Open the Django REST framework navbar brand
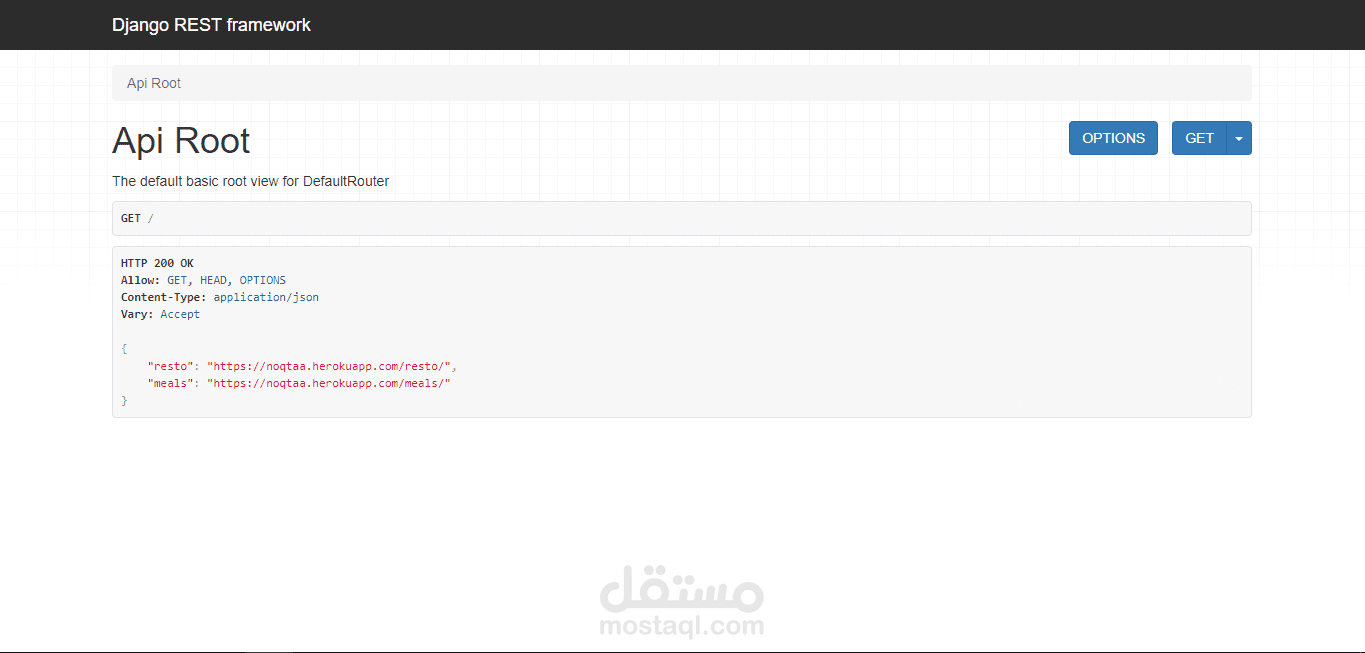Image resolution: width=1365 pixels, height=653 pixels. 211,24
